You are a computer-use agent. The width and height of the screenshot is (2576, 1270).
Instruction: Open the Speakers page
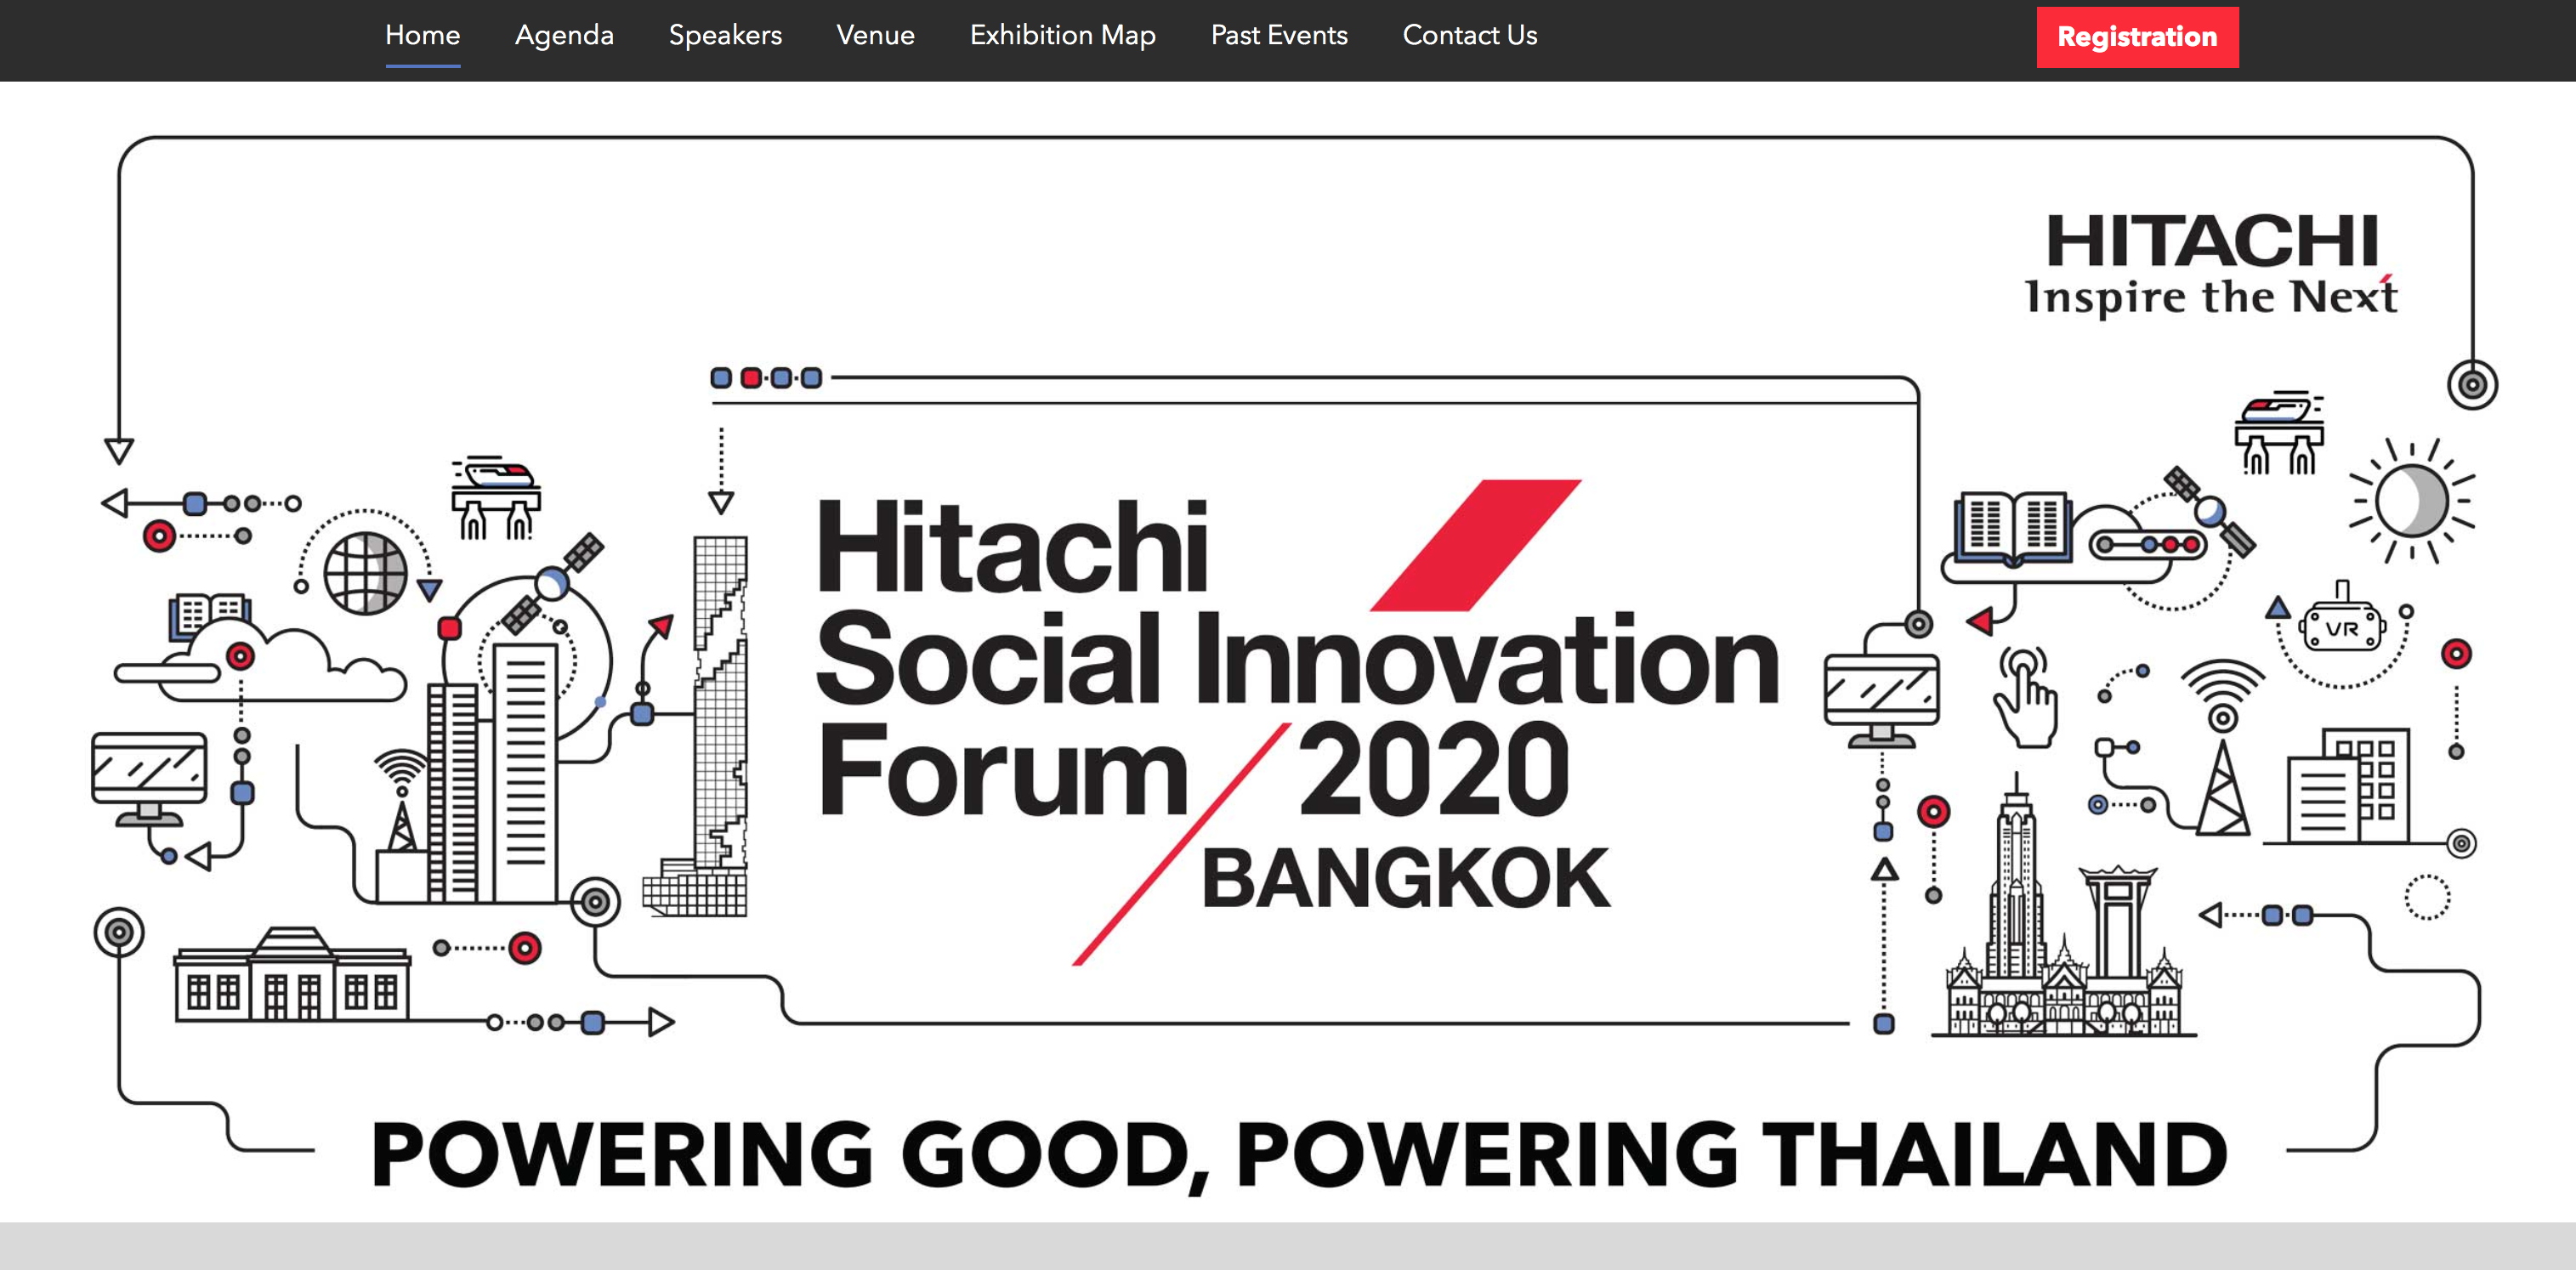[x=725, y=35]
